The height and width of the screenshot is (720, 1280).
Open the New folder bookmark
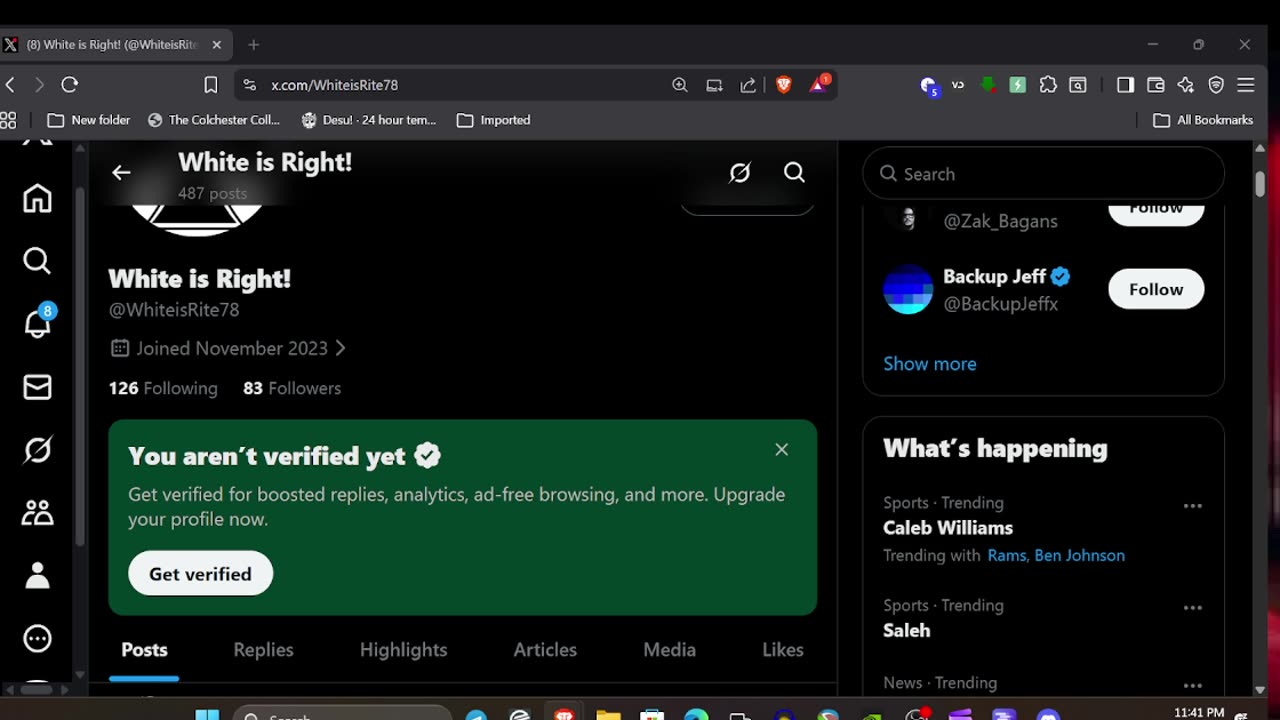(x=89, y=120)
